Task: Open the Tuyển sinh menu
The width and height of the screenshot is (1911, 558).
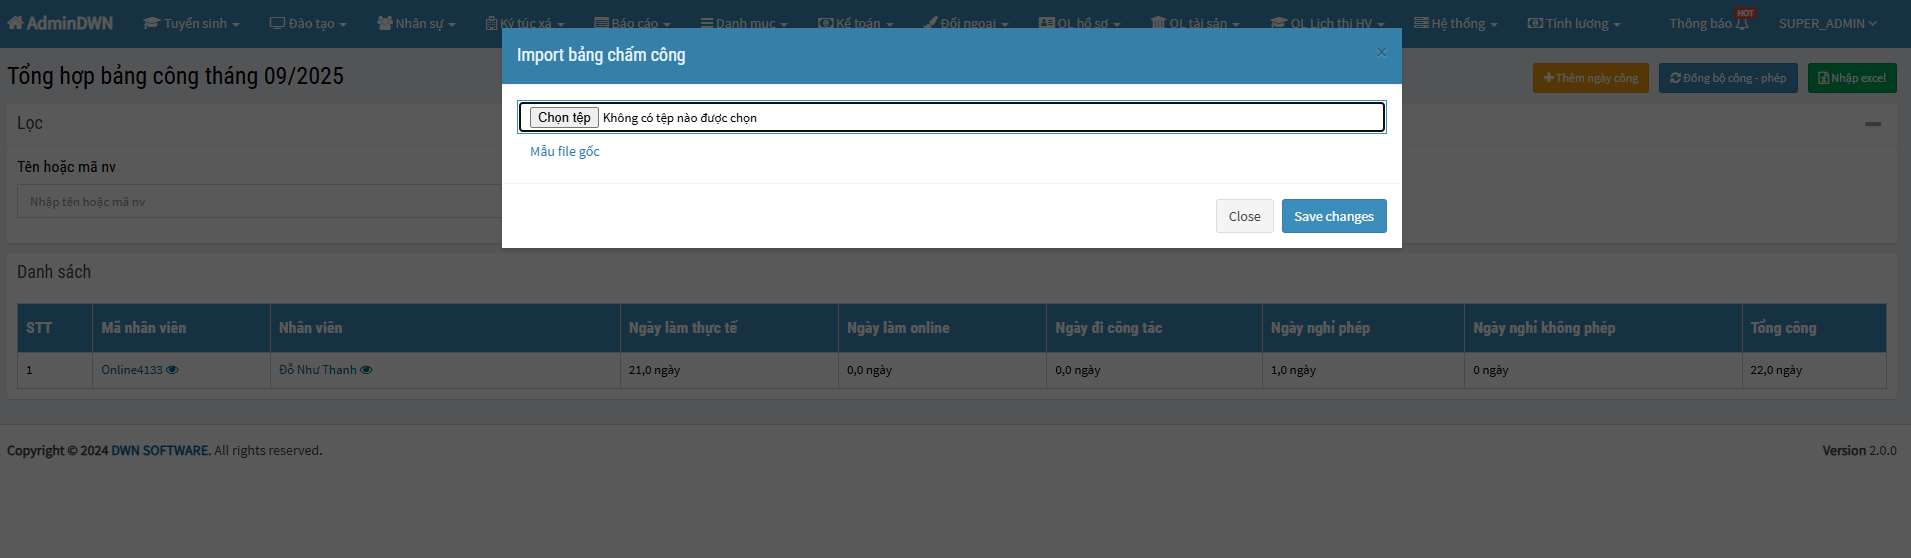Action: 191,23
